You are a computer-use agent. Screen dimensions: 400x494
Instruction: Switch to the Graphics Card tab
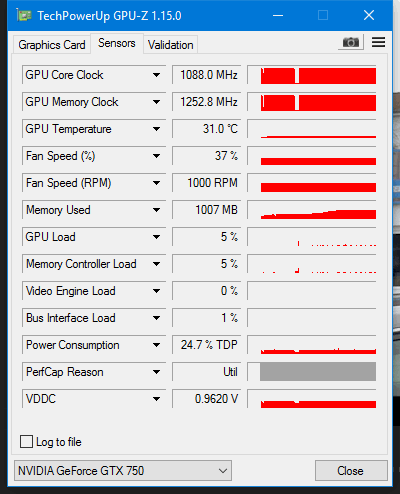coord(52,45)
